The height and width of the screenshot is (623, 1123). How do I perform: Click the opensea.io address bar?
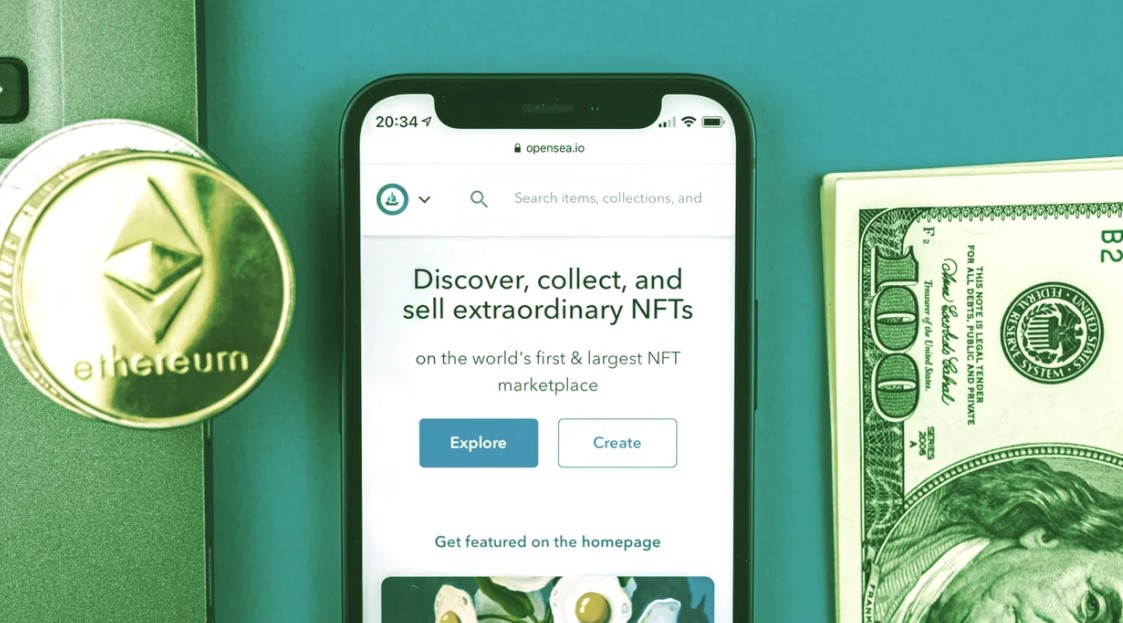549,148
